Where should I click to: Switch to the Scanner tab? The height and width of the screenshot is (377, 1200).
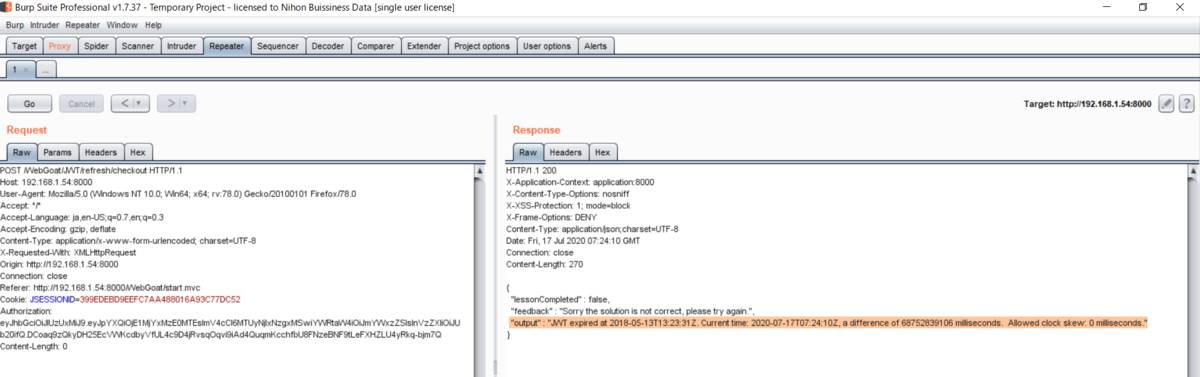tap(138, 46)
